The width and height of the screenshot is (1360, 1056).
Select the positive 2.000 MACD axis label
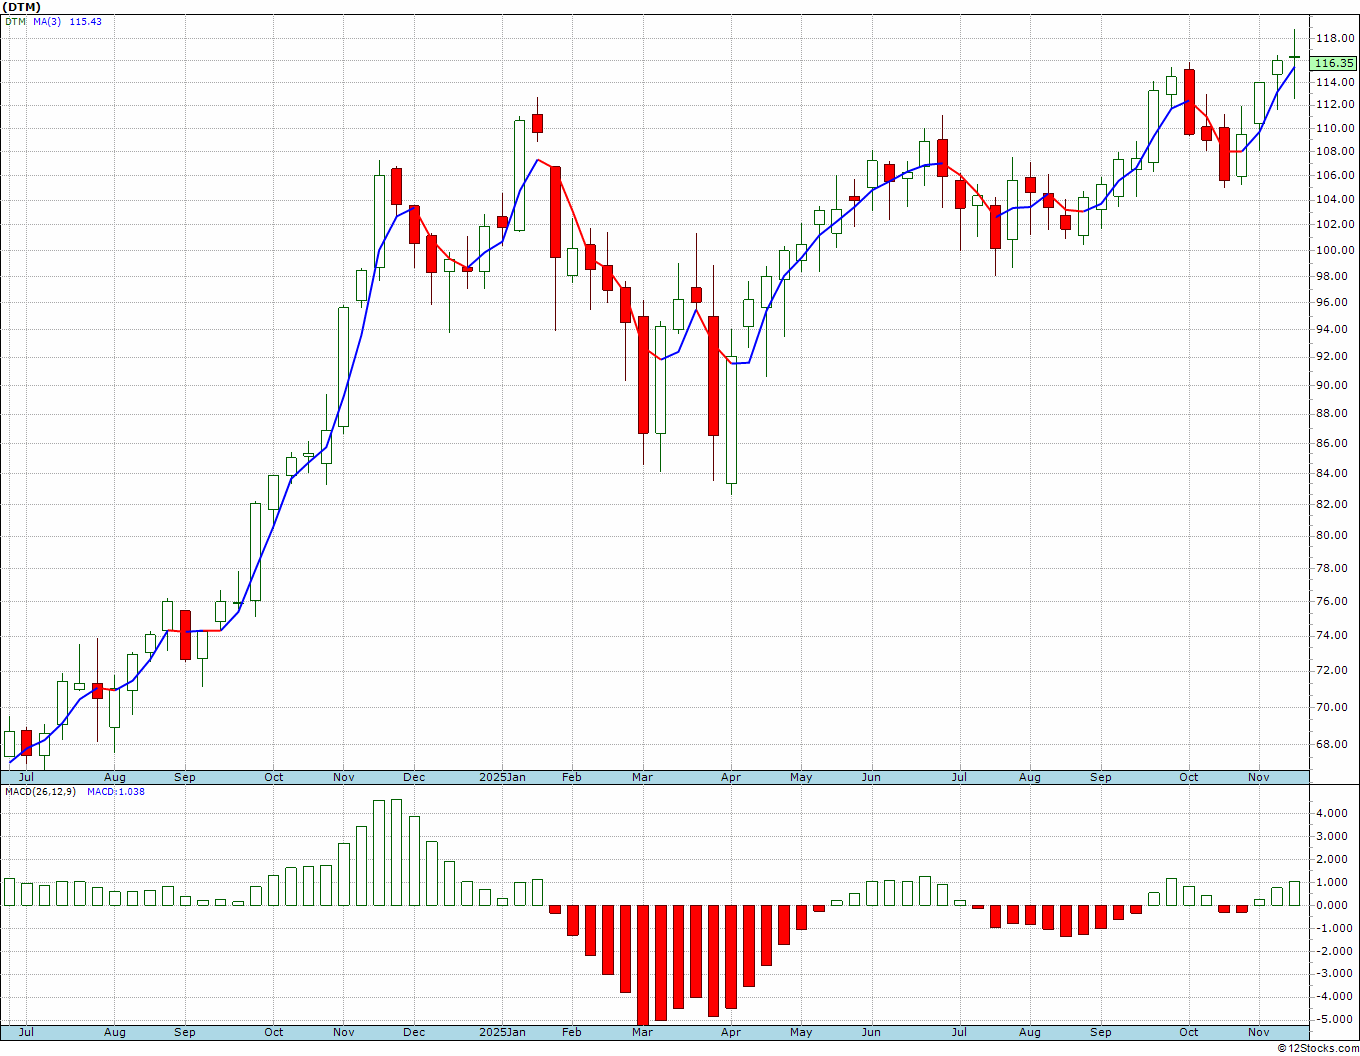1334,859
